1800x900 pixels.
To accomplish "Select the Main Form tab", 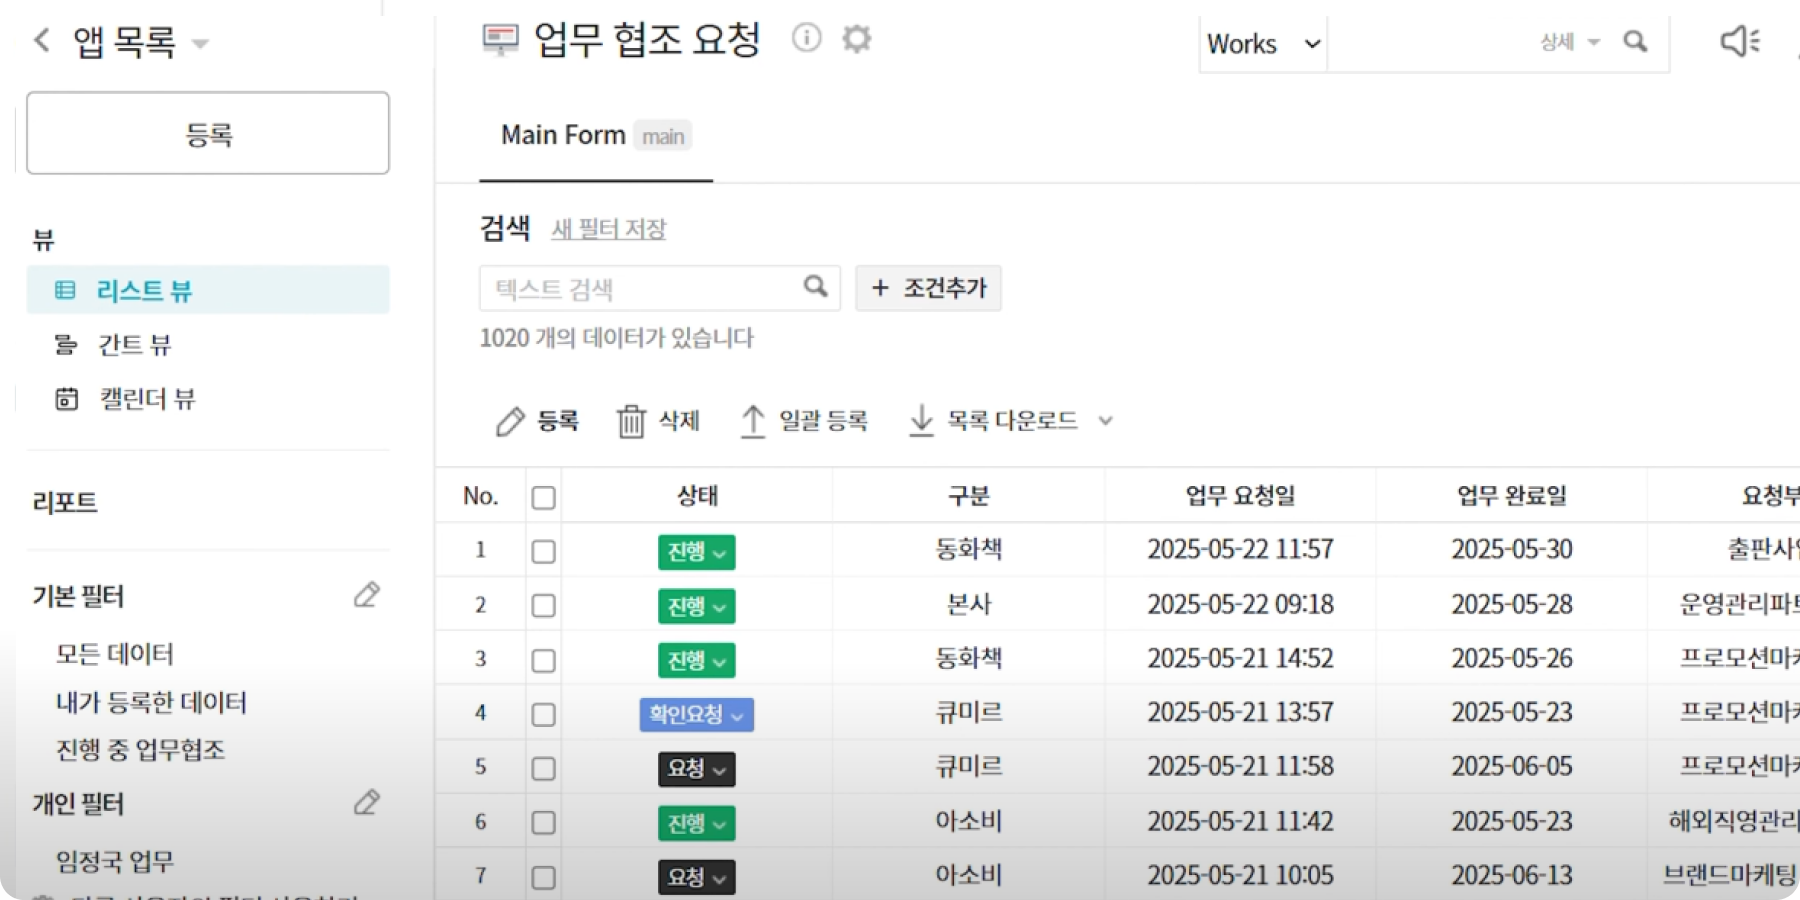I will point(596,136).
